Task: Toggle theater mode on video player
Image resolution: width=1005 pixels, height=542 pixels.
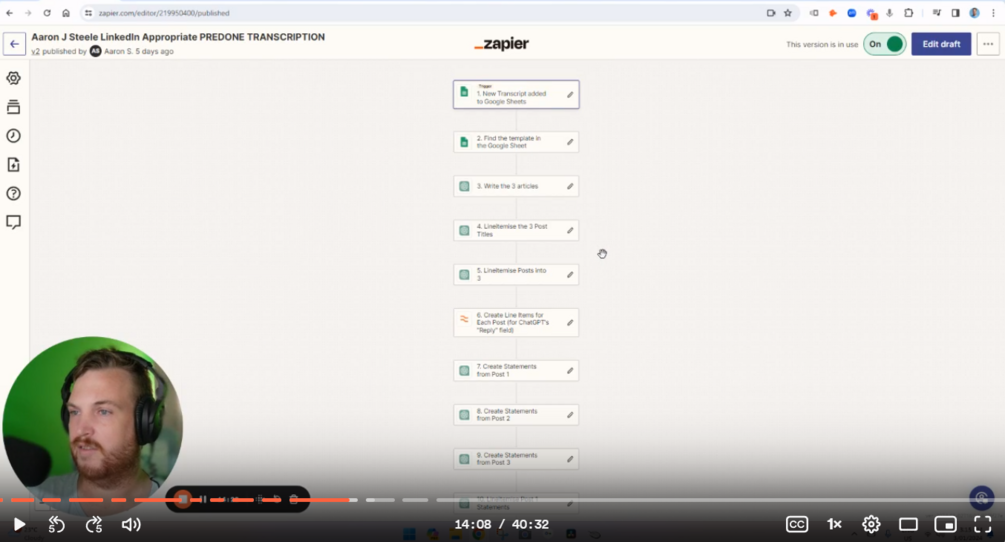Action: [x=908, y=525]
